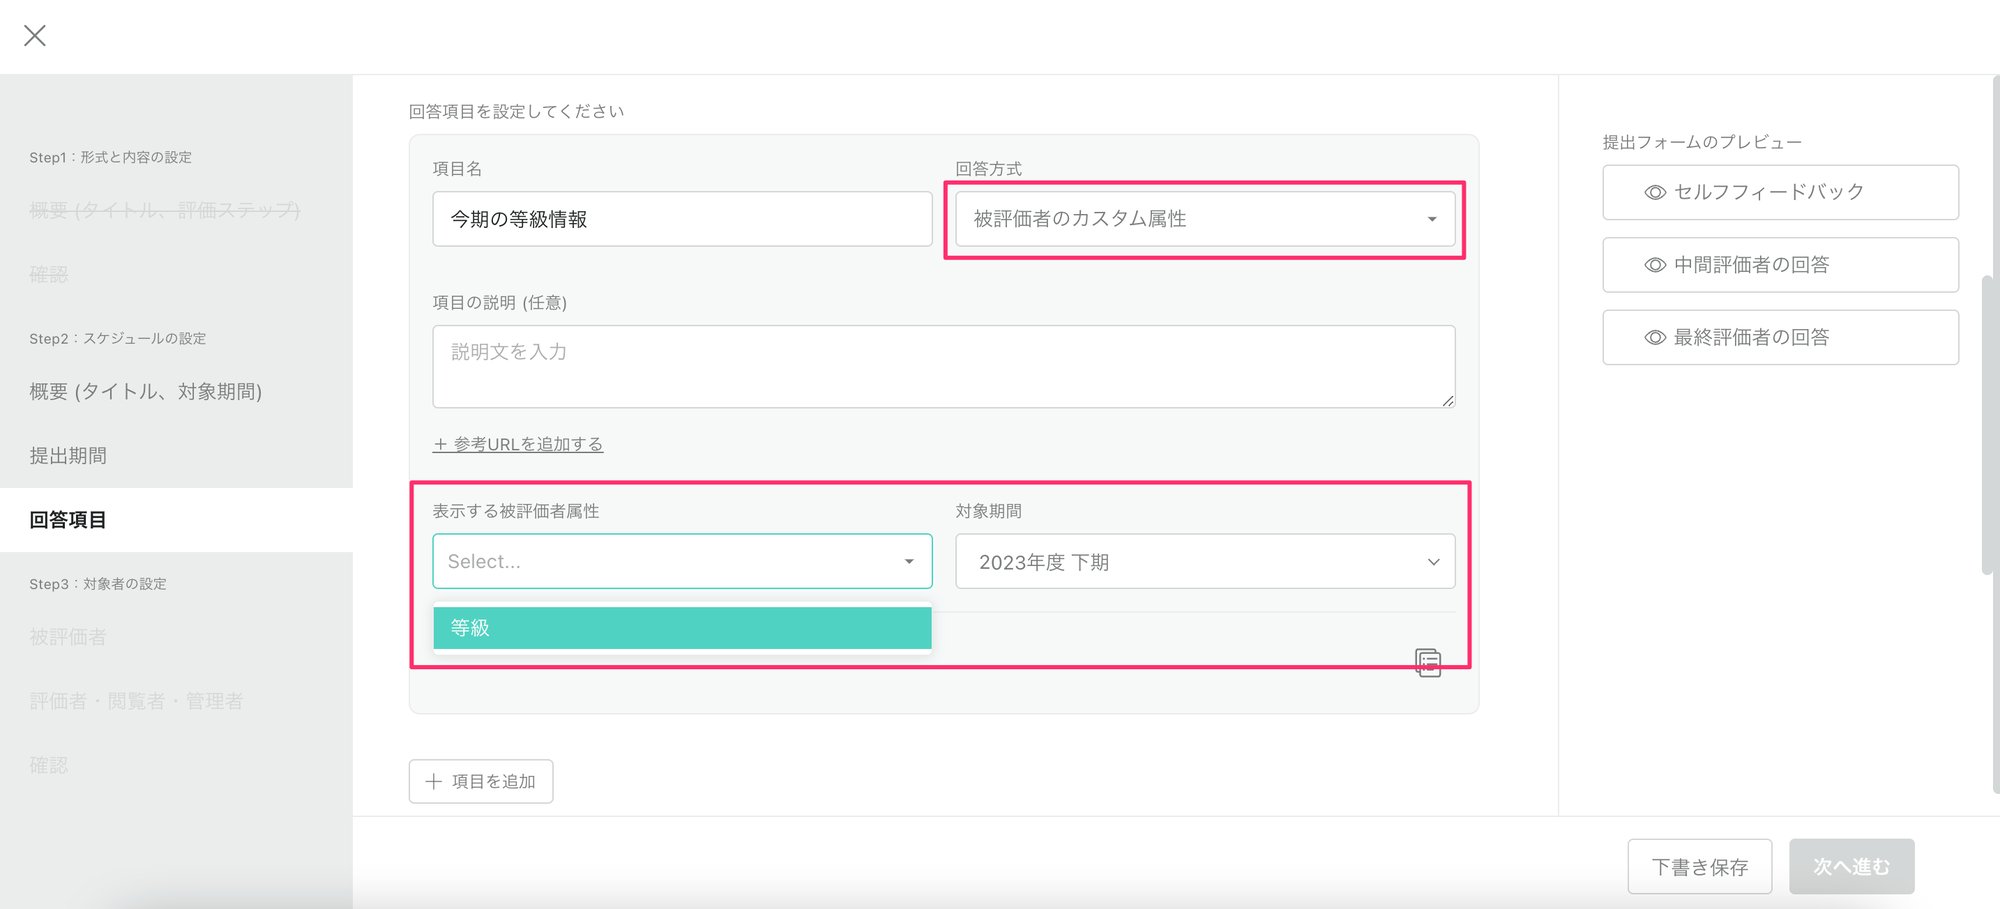The width and height of the screenshot is (2000, 909).
Task: Open 提出期間 step in the sidebar
Action: tap(68, 456)
